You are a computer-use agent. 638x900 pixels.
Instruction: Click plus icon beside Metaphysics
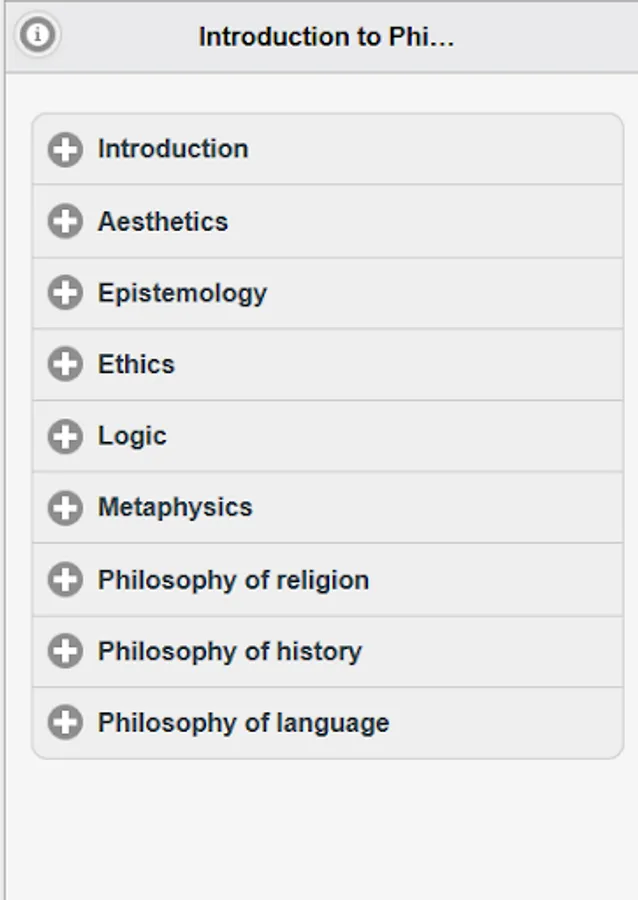click(x=65, y=508)
